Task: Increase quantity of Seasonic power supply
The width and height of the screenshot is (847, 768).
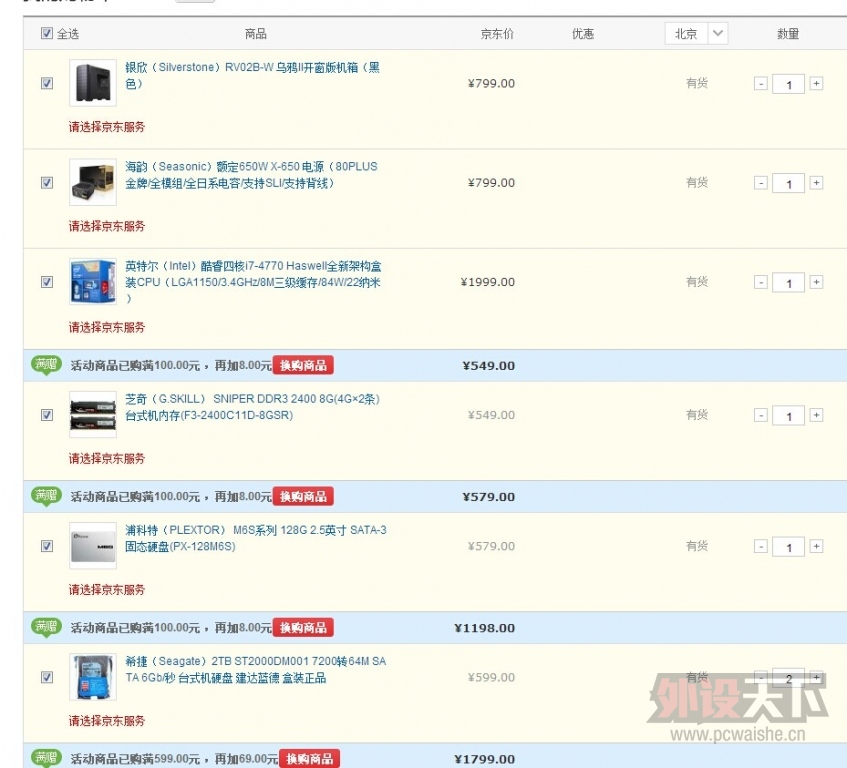Action: [816, 183]
